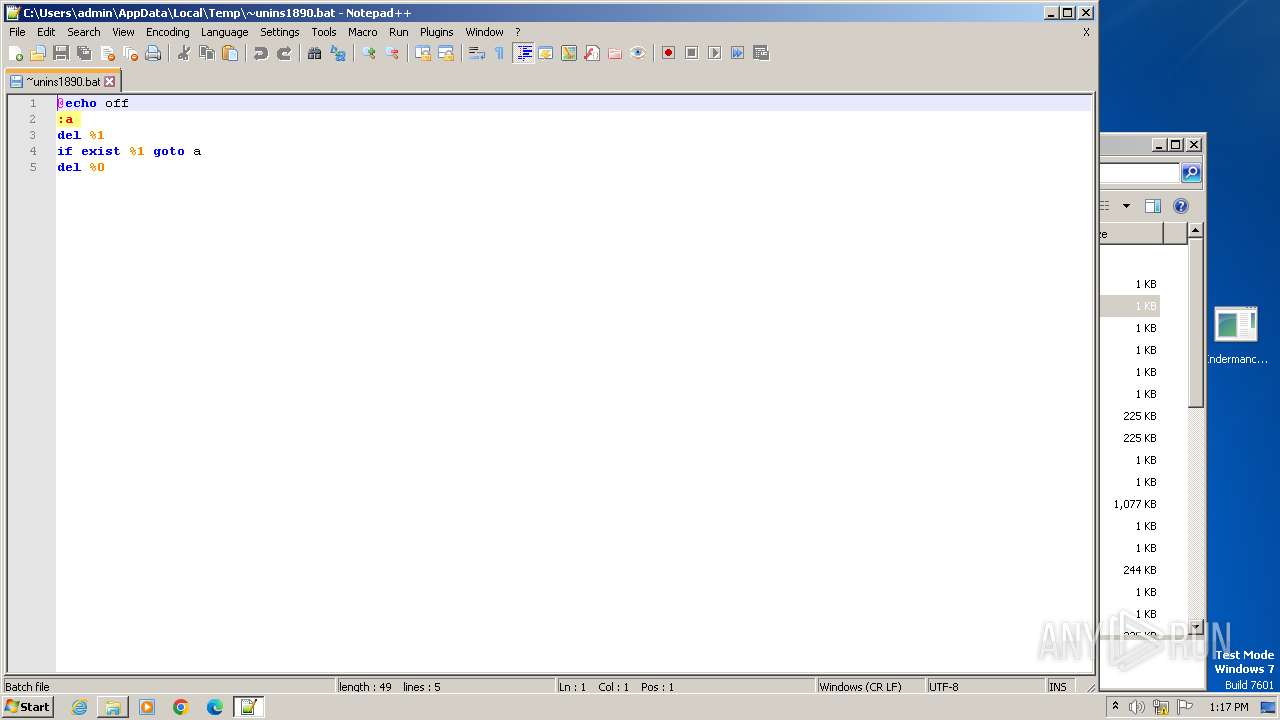Open the Document Map icon
1280x720 pixels.
pyautogui.click(x=569, y=53)
